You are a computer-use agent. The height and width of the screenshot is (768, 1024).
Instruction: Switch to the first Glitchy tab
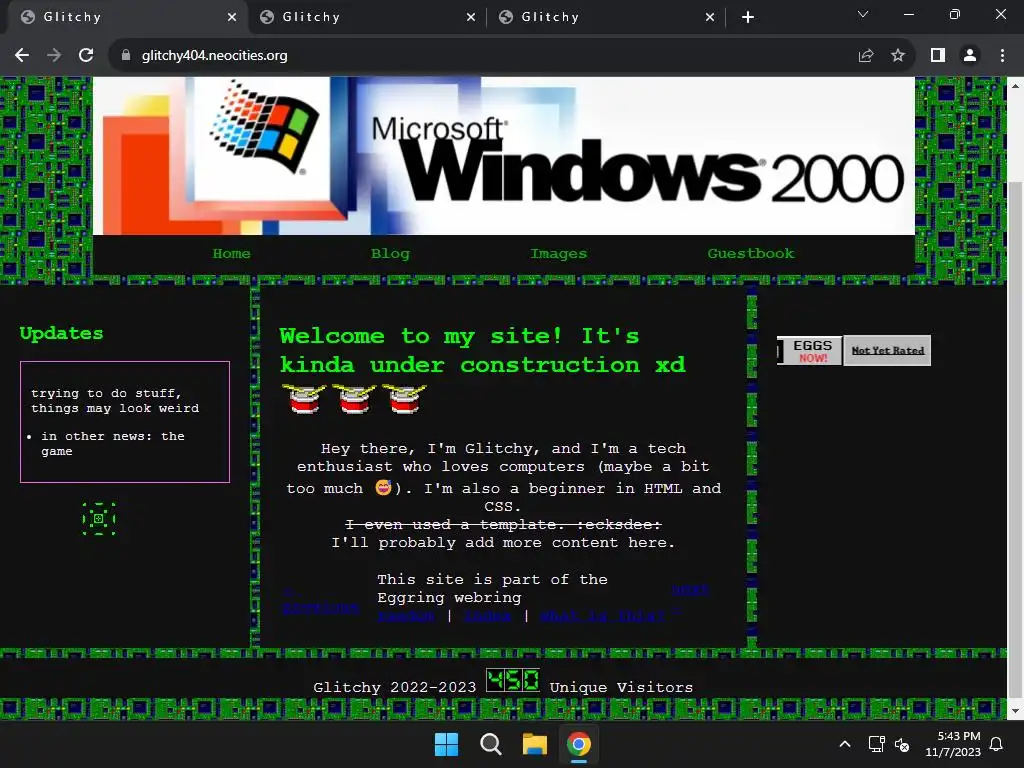pos(127,17)
